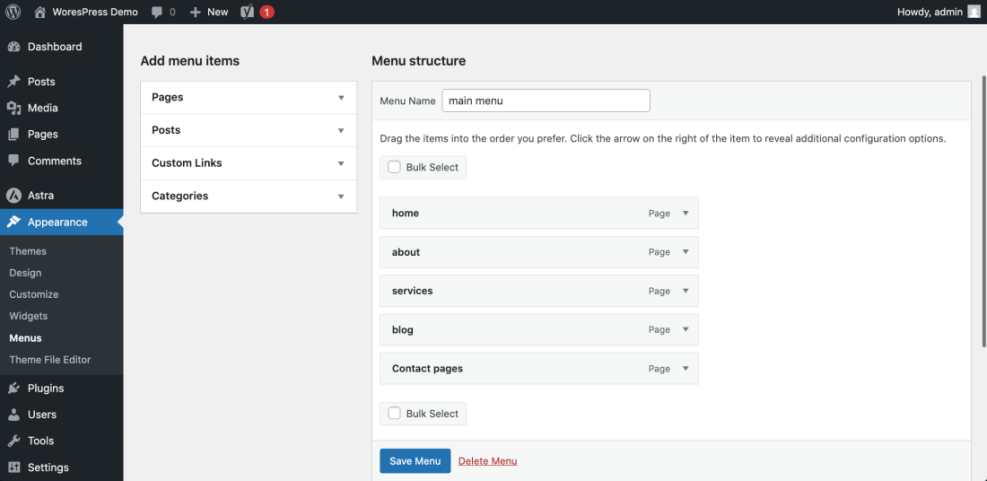Open Theme File Editor
987x481 pixels.
[x=50, y=360]
